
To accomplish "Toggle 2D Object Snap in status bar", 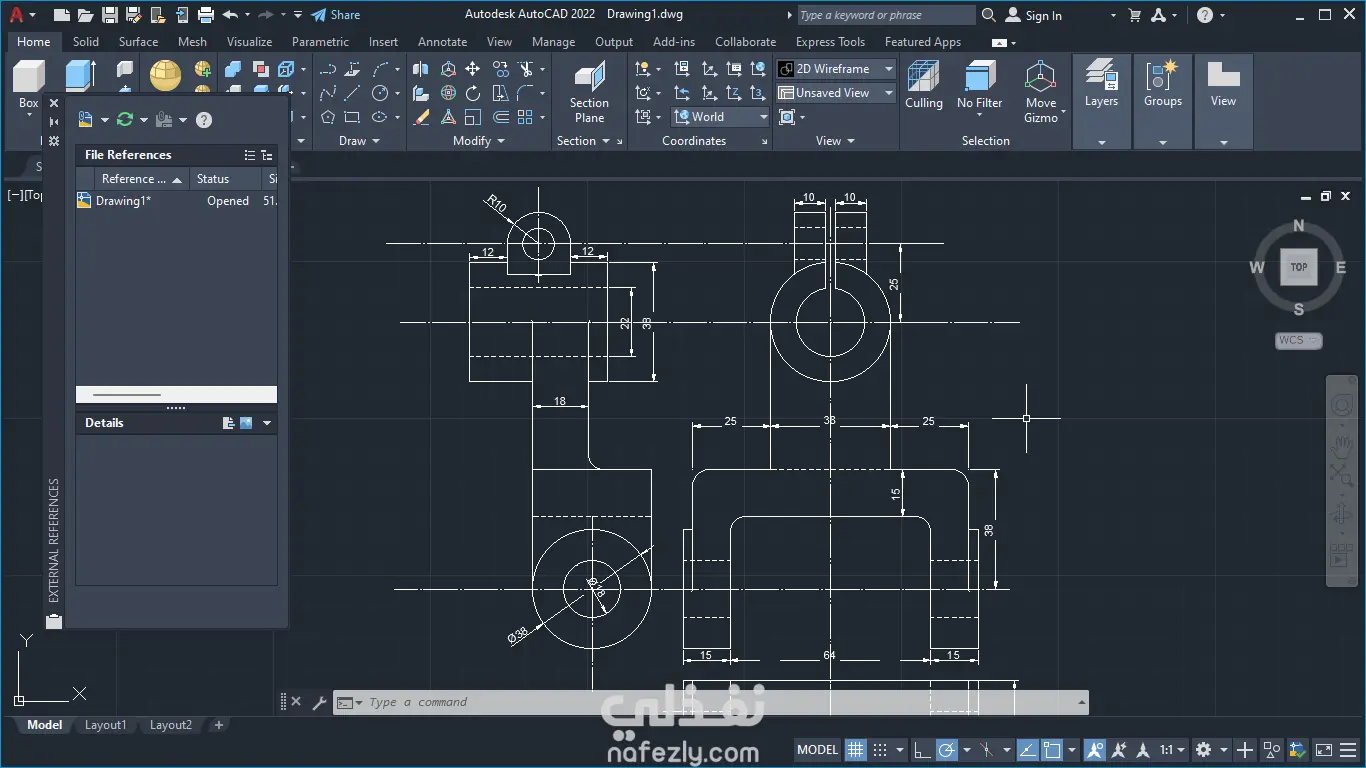I will [1052, 749].
